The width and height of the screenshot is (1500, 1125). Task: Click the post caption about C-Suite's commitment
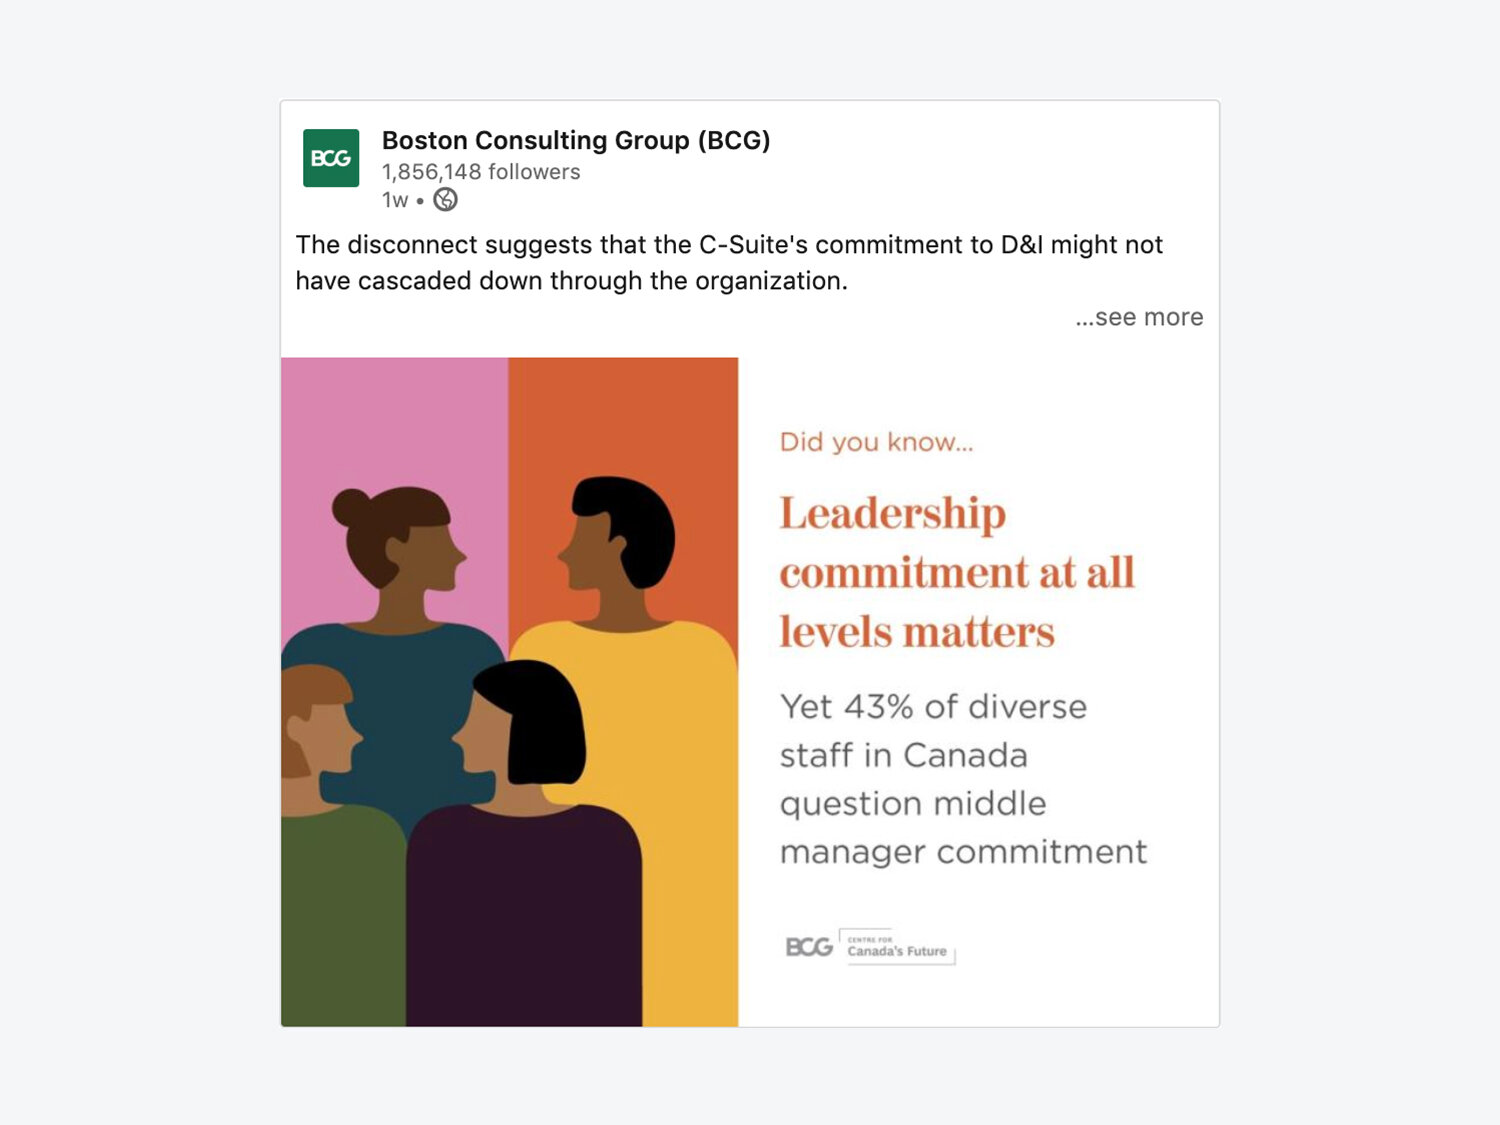click(x=729, y=263)
